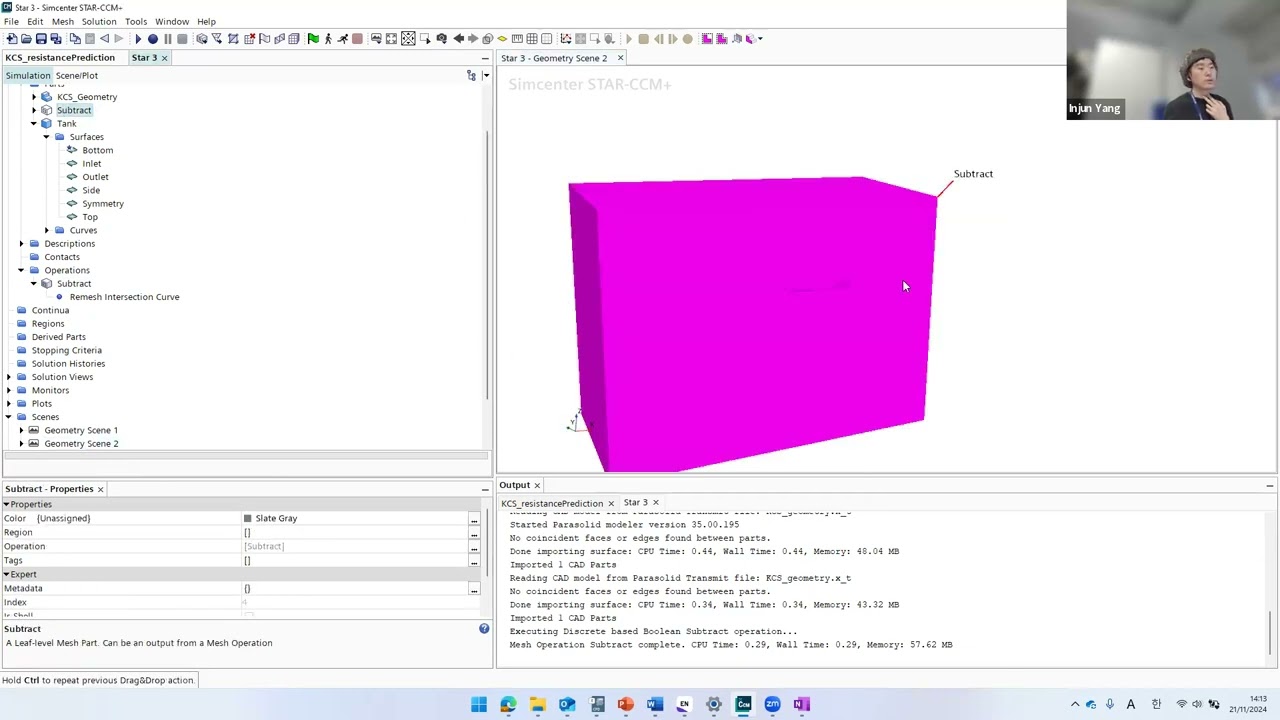The width and height of the screenshot is (1280, 720).
Task: Click the Clear Generated Meshes icon with red X
Action: [x=250, y=38]
